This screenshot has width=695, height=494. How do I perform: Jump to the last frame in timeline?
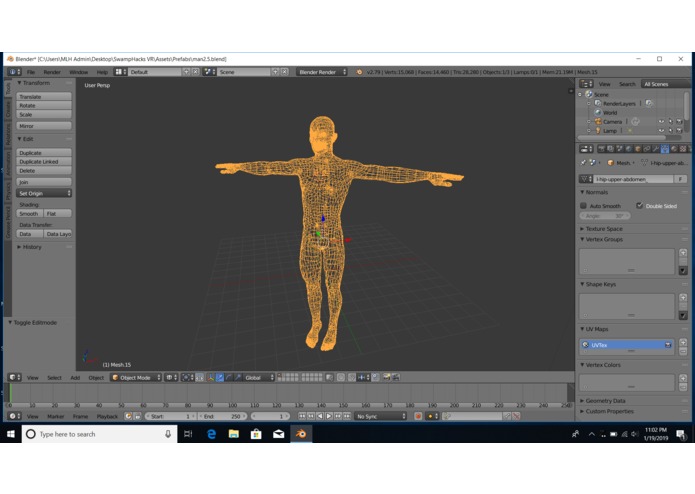[x=347, y=416]
